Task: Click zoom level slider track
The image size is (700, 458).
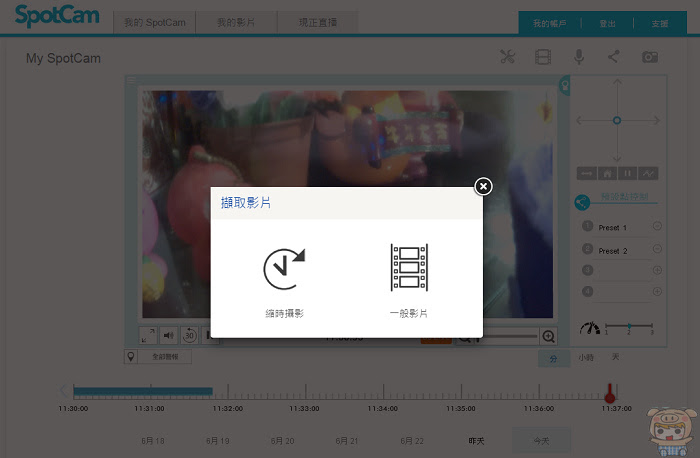Action: 510,336
